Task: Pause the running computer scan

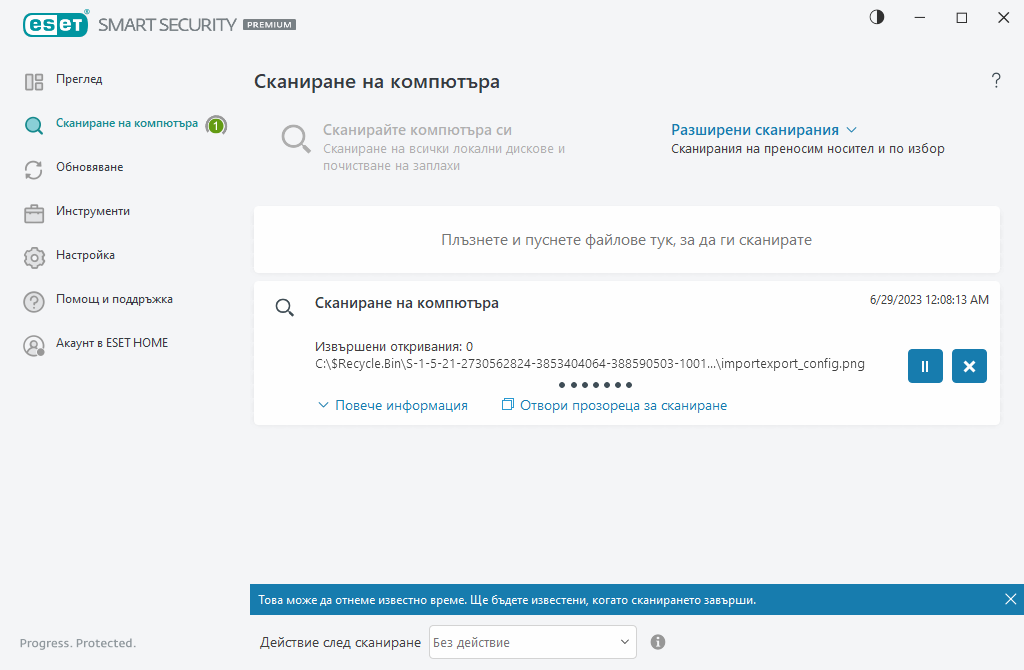Action: pos(925,365)
